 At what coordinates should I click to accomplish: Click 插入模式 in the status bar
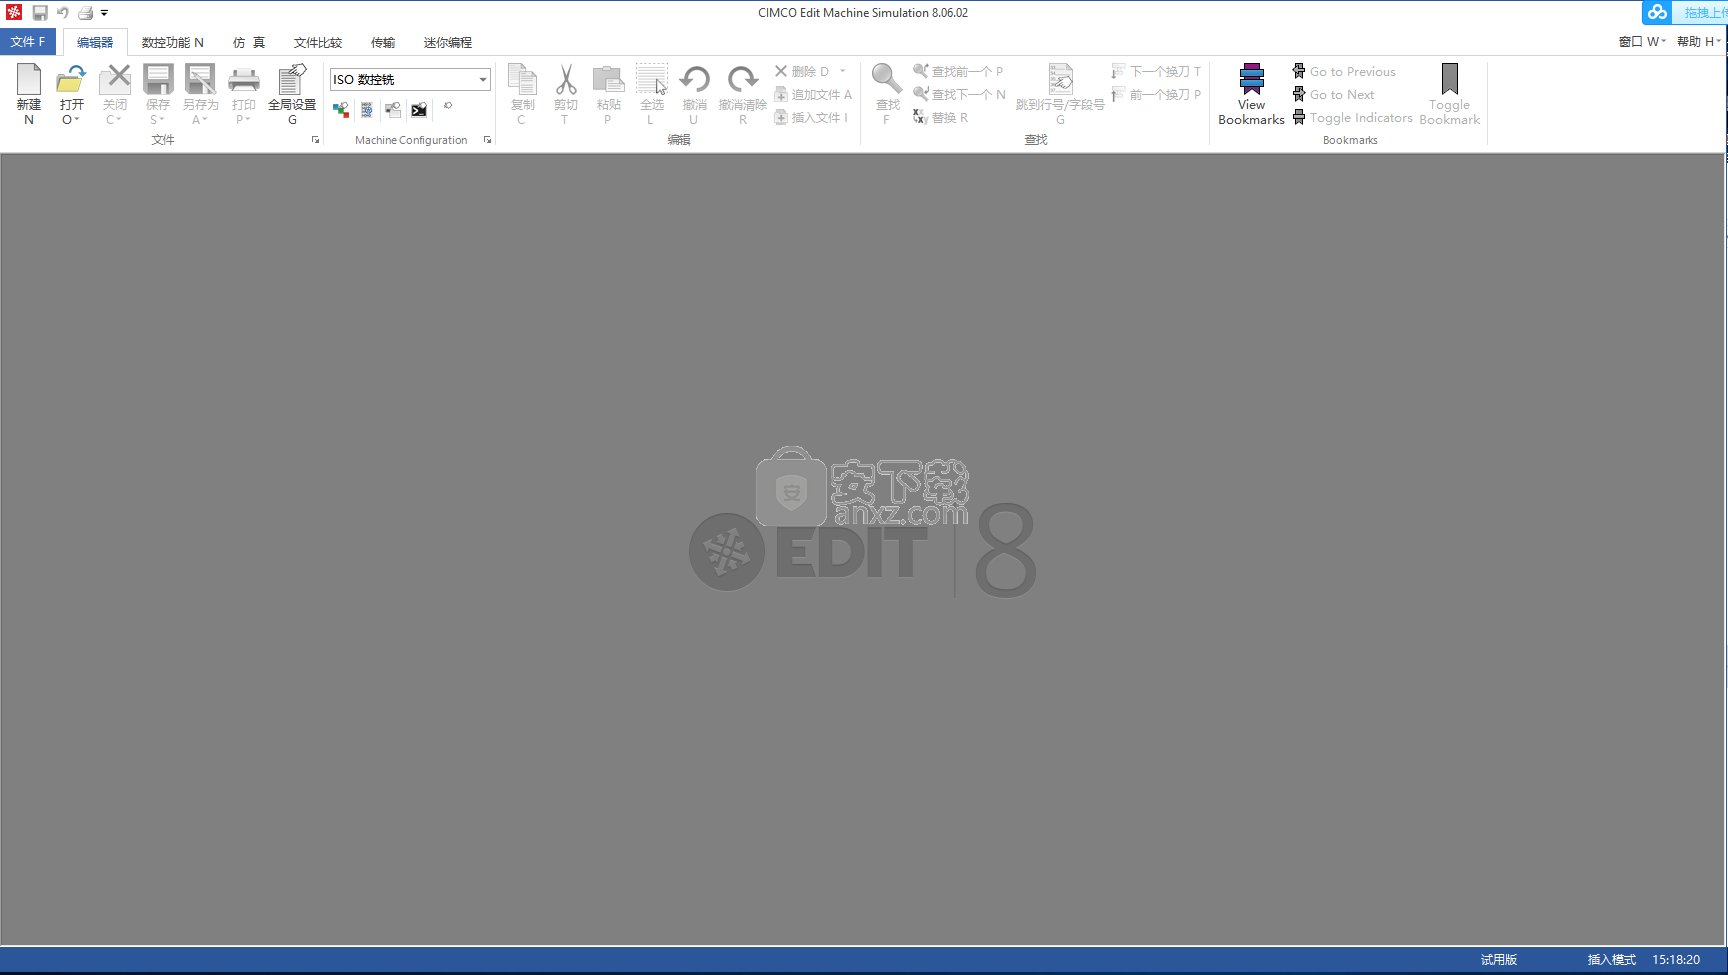[1611, 959]
